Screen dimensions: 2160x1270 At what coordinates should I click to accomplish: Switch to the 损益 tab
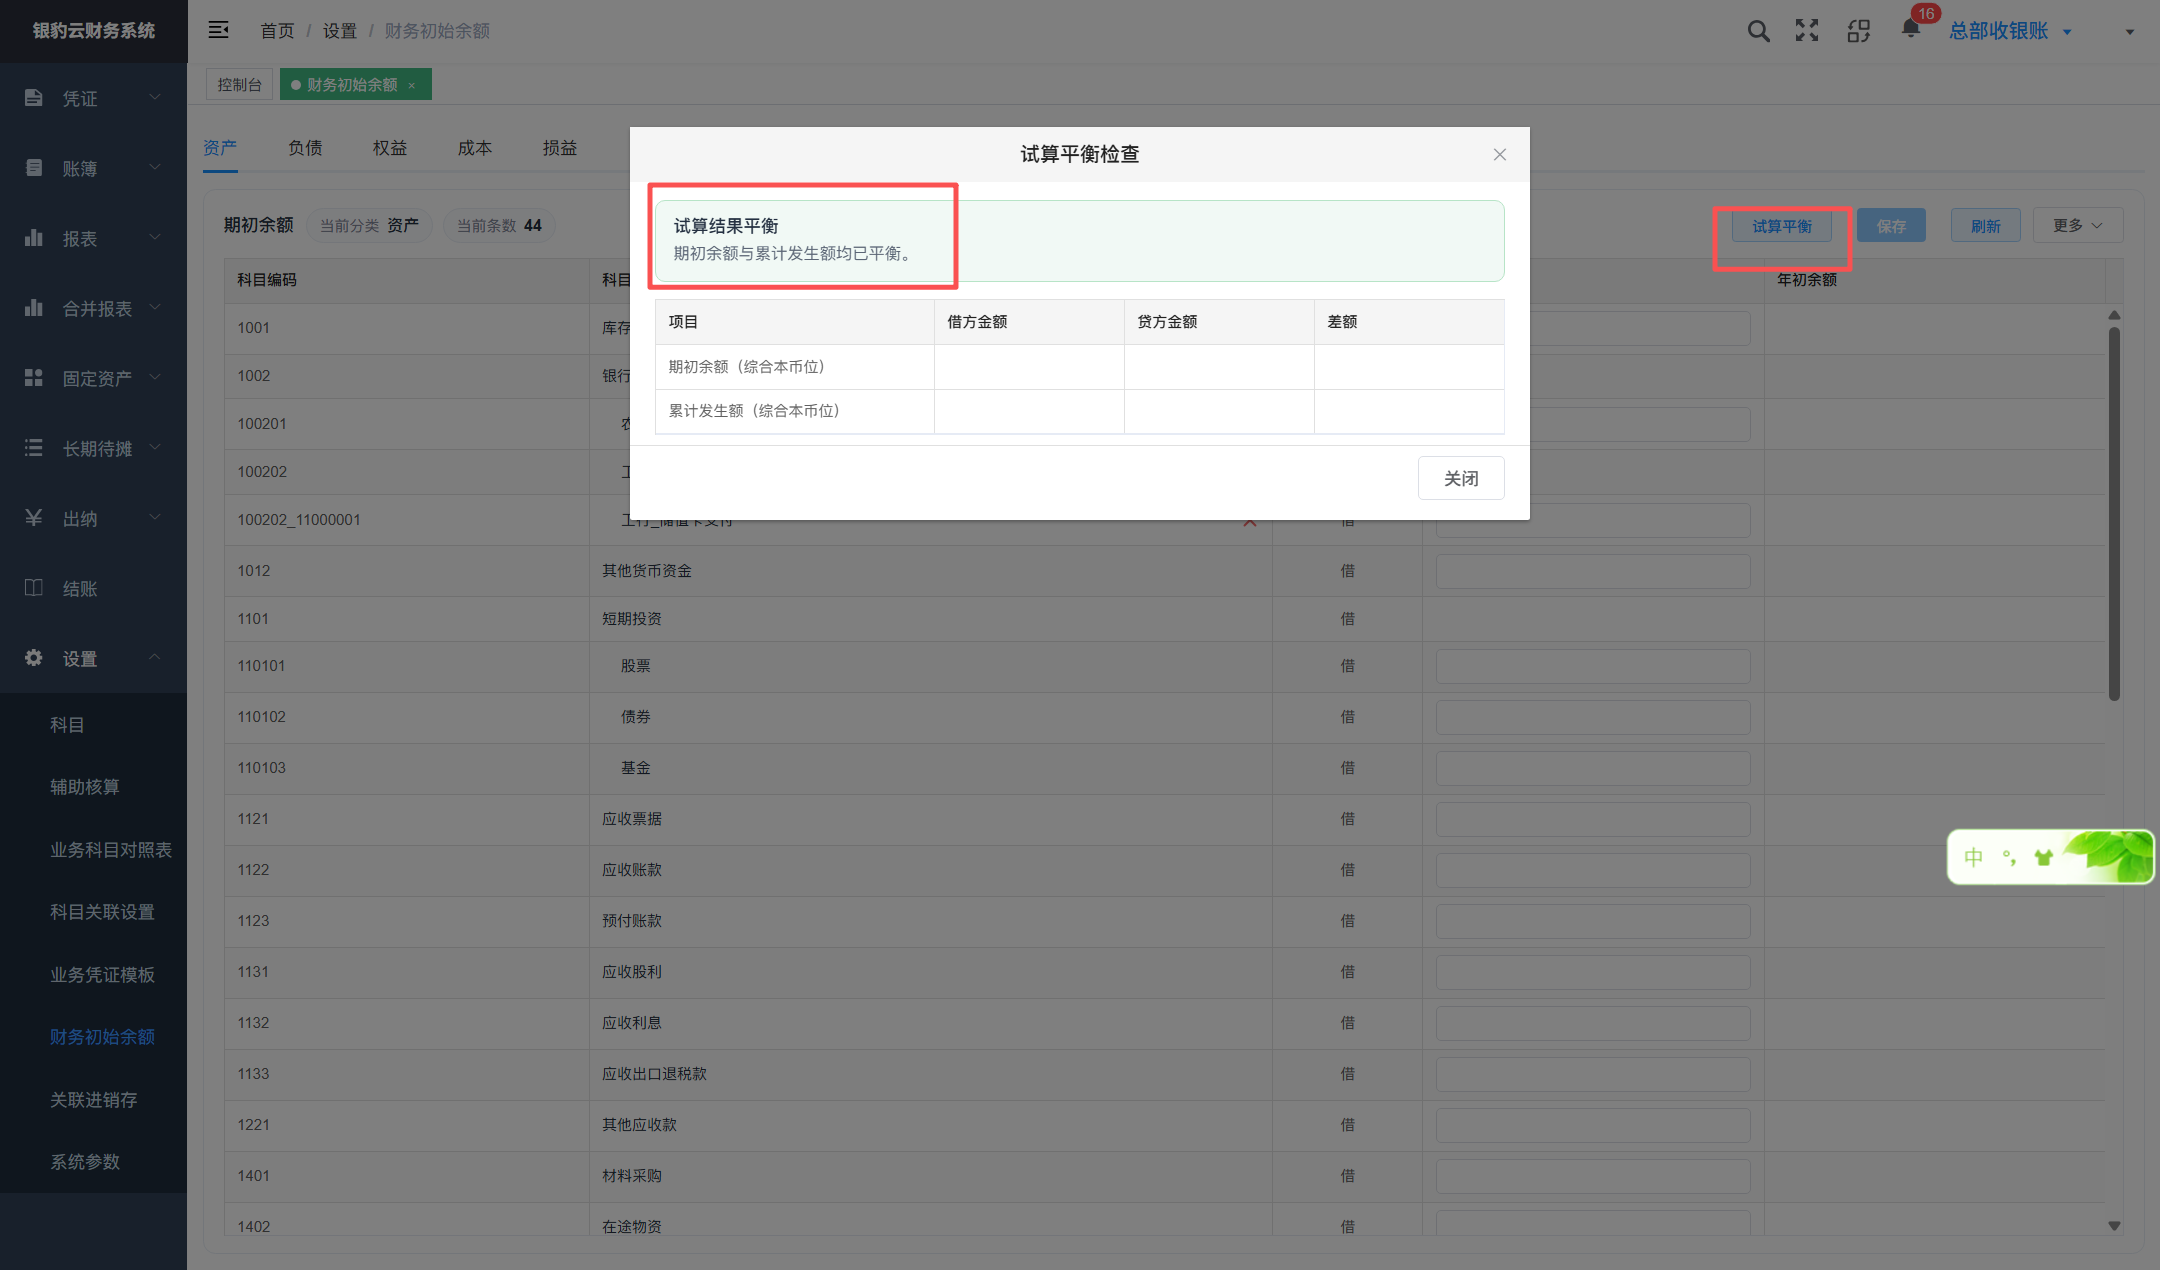560,148
